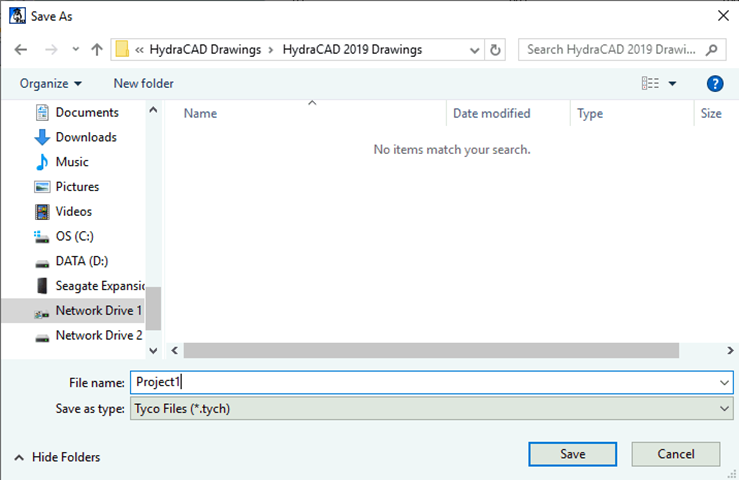This screenshot has height=480, width=739.
Task: Click the Documents folder icon
Action: coord(42,112)
